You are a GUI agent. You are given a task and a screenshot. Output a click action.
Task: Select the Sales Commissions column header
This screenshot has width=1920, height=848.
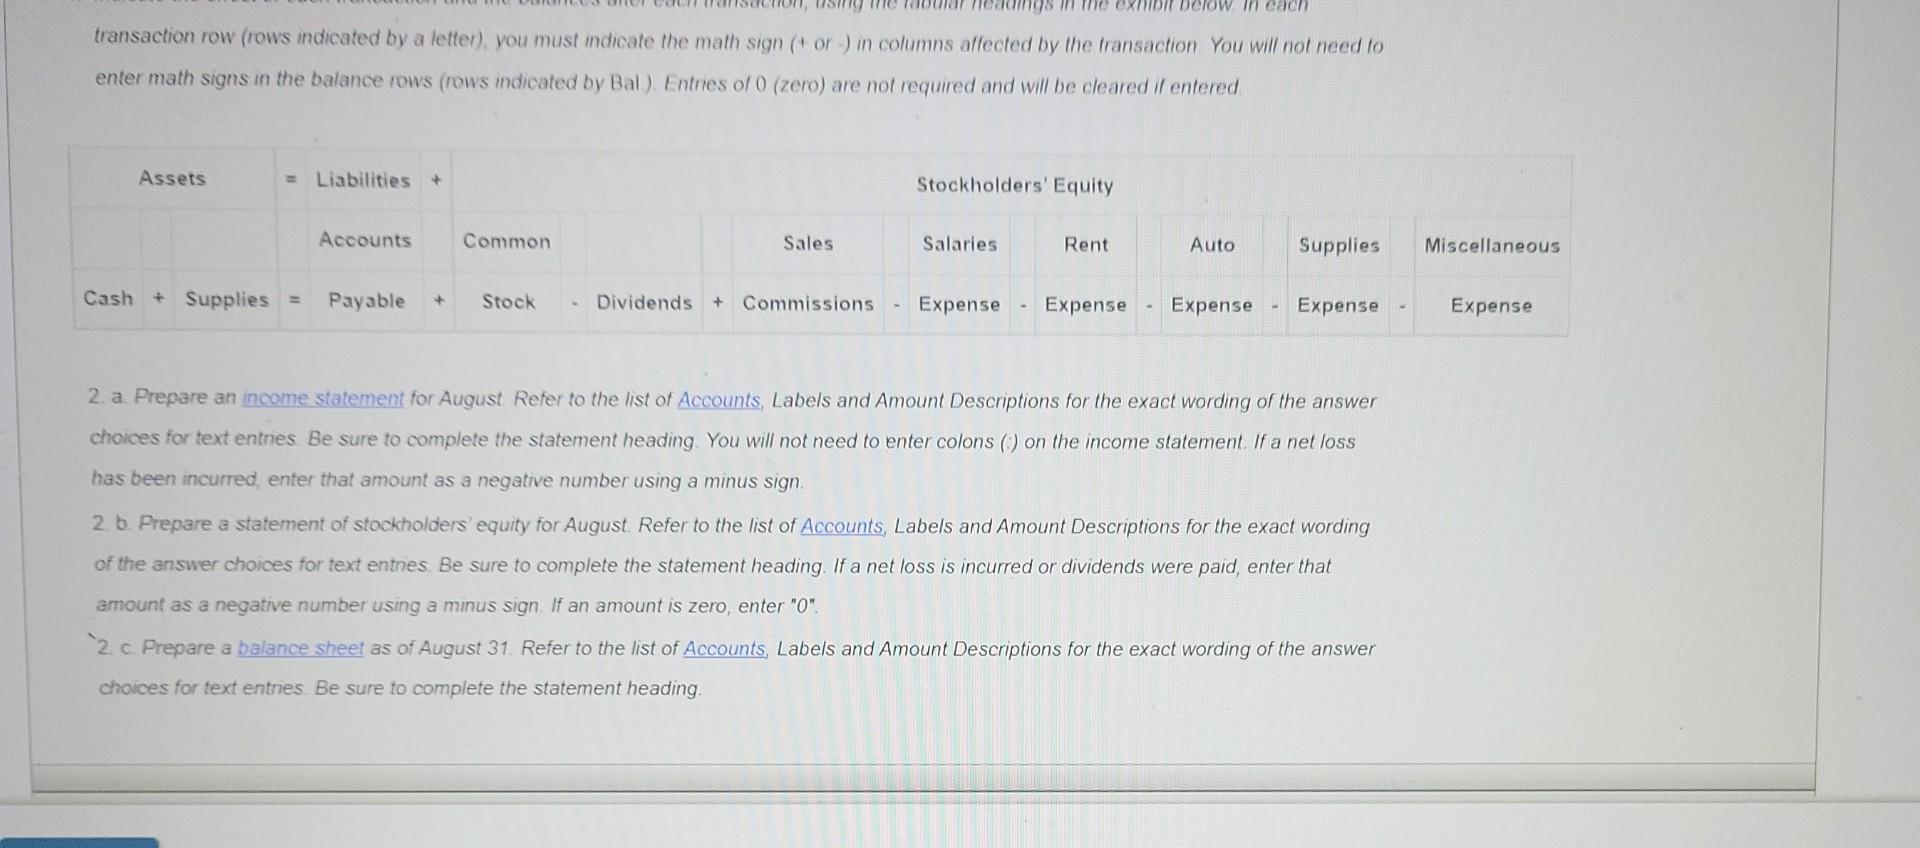(808, 273)
